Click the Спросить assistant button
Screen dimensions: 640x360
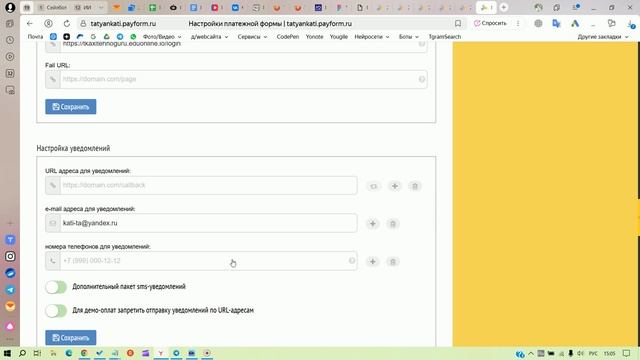pos(490,23)
